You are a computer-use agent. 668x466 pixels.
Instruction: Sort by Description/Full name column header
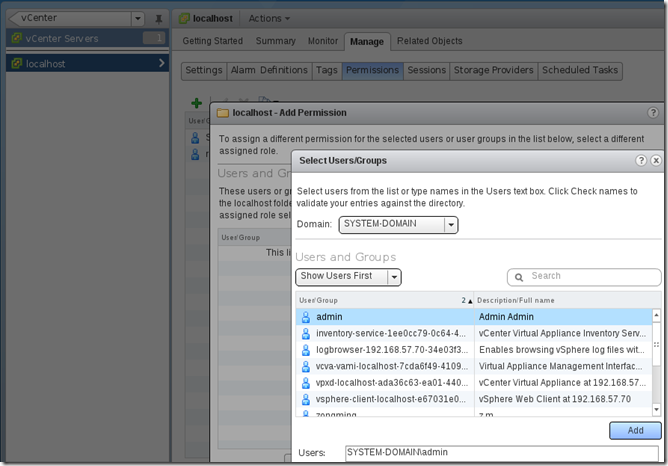tap(567, 300)
